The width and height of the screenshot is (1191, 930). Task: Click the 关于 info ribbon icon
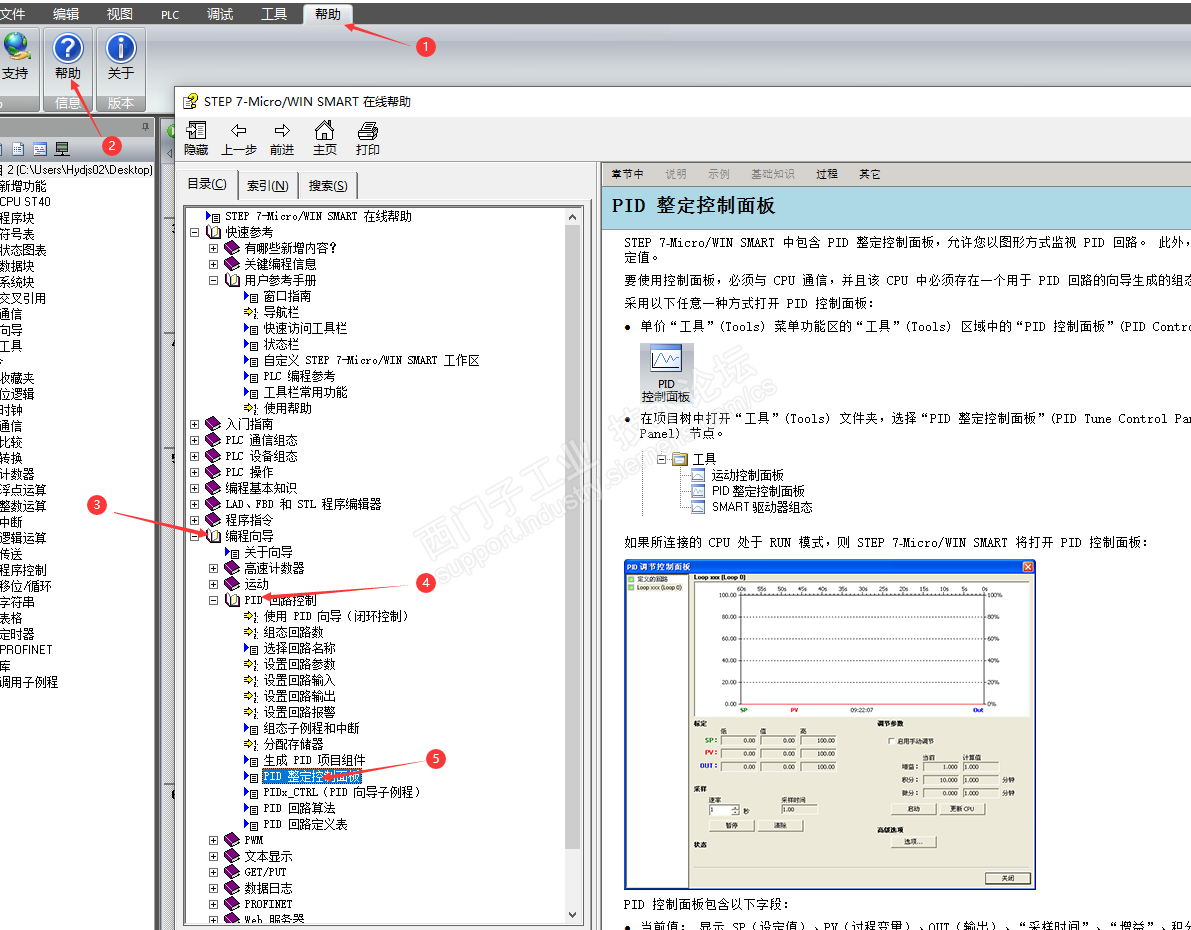tap(120, 49)
